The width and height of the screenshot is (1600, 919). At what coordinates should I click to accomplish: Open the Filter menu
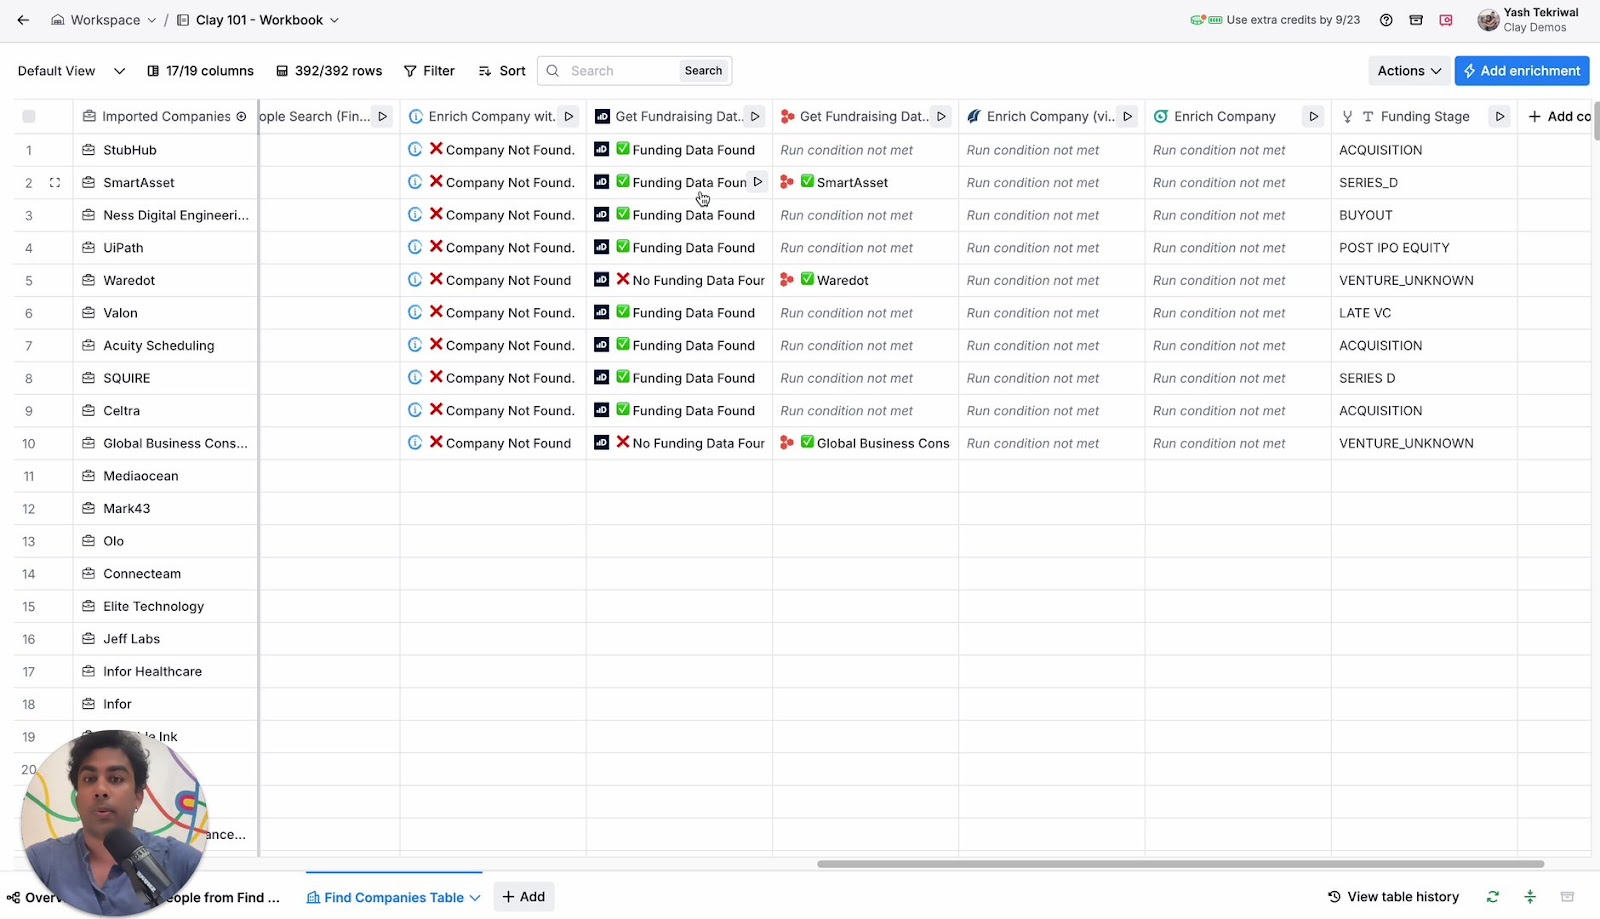click(429, 71)
